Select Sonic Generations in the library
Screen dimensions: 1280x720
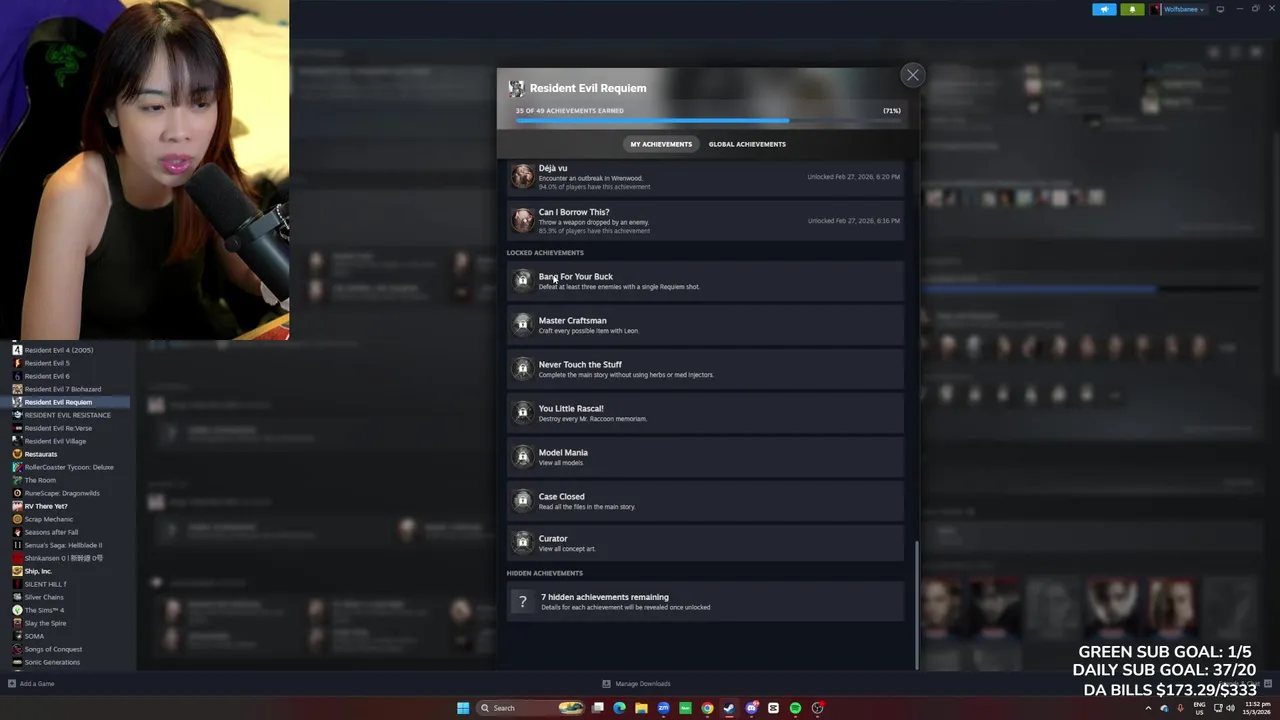(x=52, y=662)
